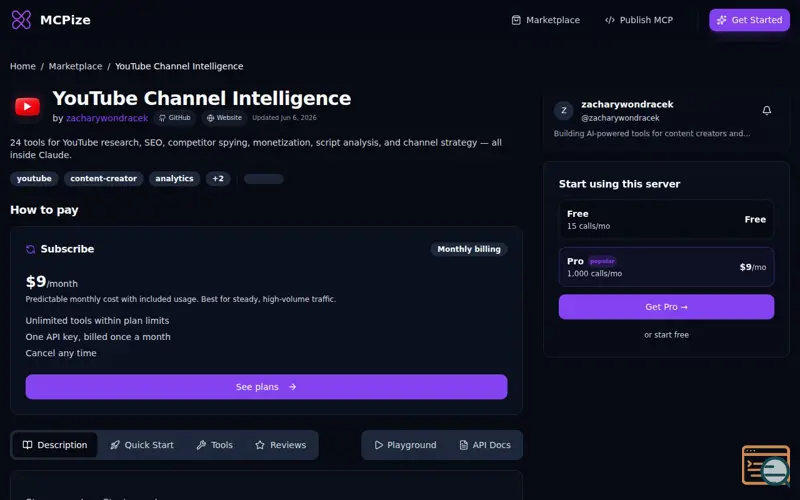
Task: Open the GitHub badge link
Action: point(174,118)
